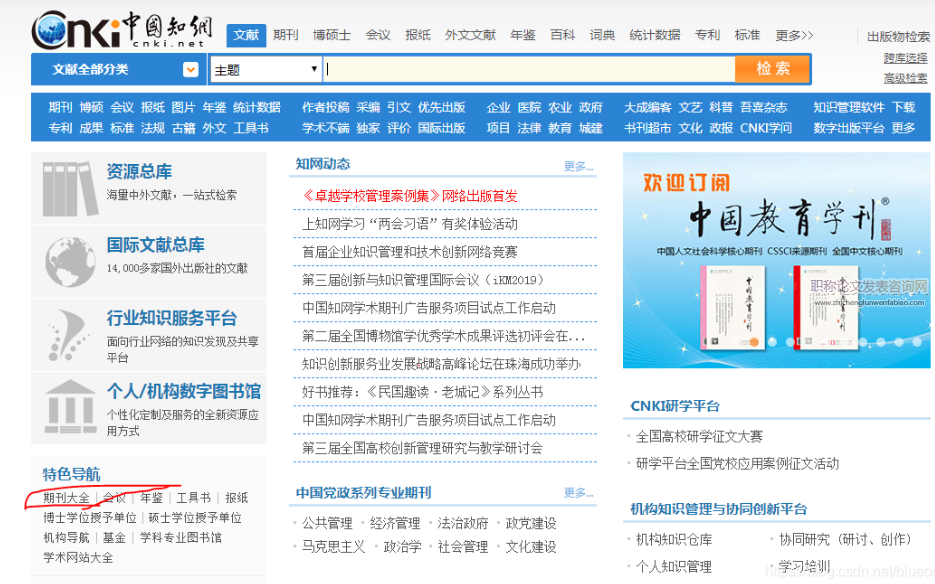Viewport: 935px width, 584px height.
Task: Click 机构知识仓库 link
Action: [674, 539]
